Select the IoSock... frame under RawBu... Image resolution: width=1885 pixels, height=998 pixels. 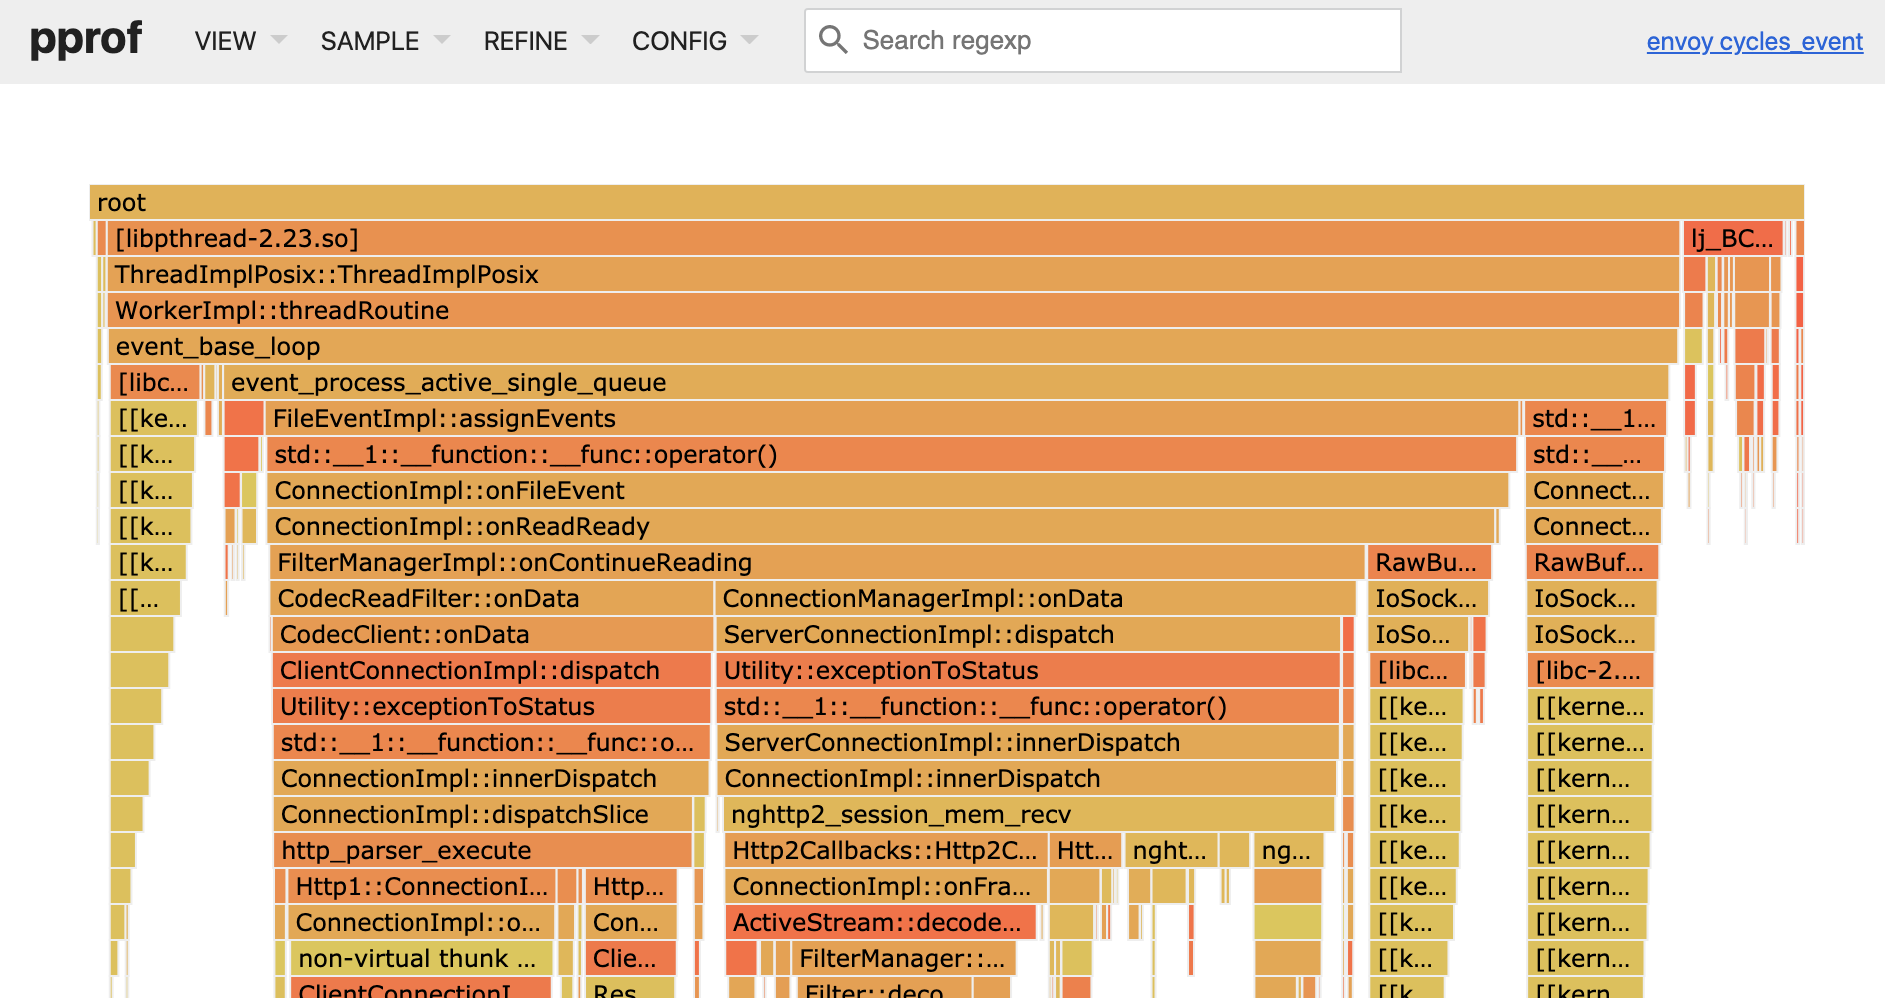coord(1427,598)
